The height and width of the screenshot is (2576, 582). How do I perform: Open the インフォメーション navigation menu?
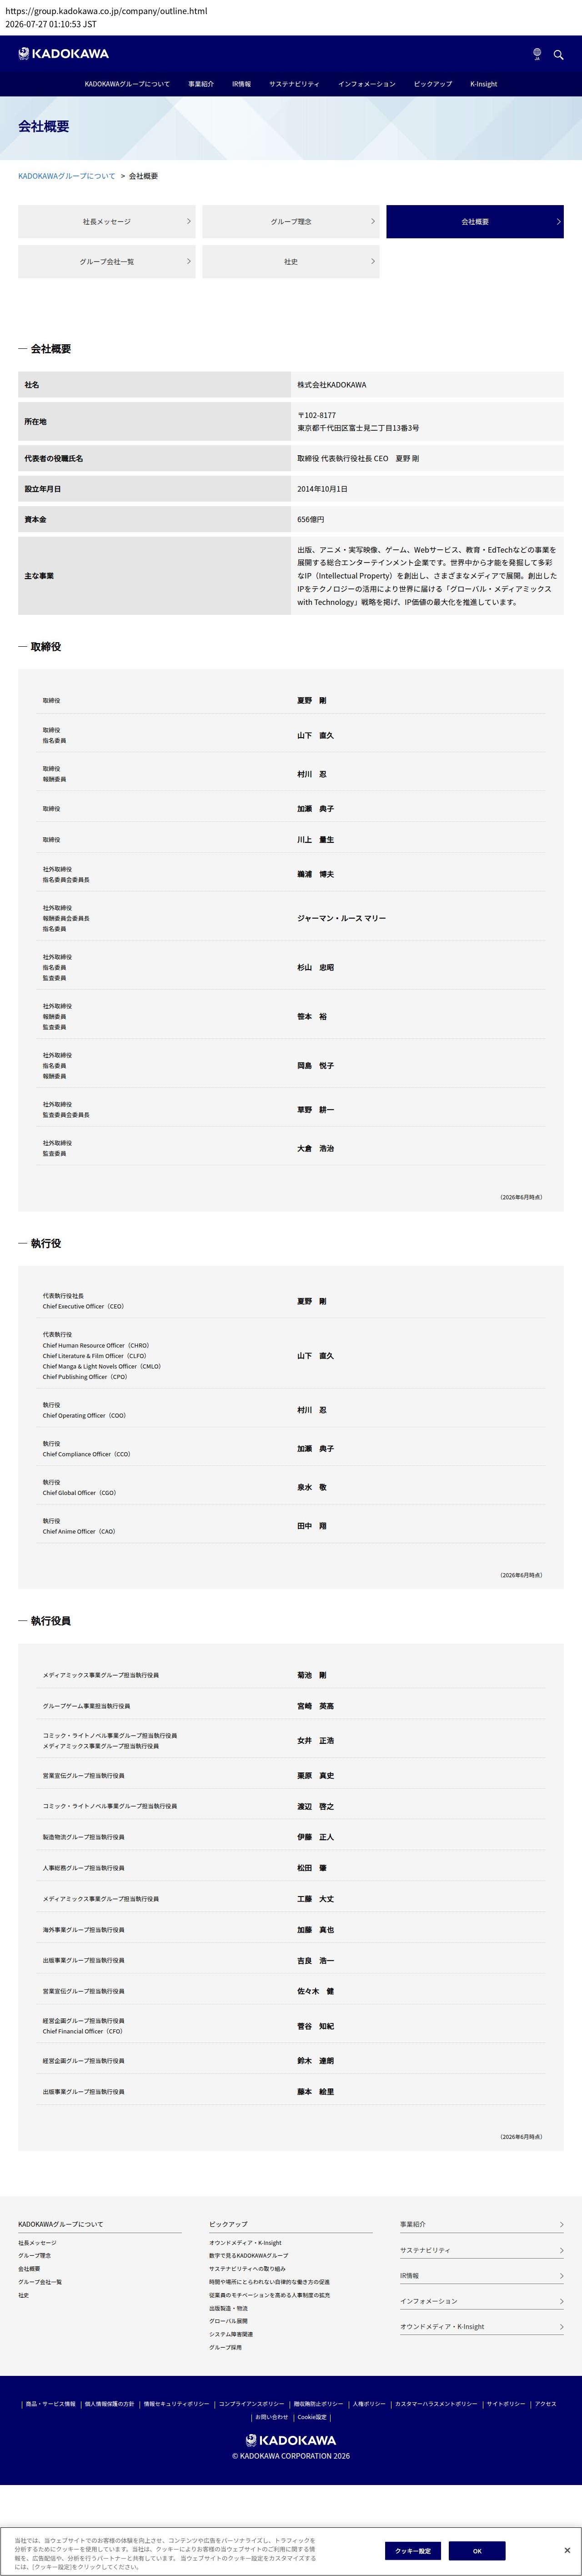[x=366, y=84]
